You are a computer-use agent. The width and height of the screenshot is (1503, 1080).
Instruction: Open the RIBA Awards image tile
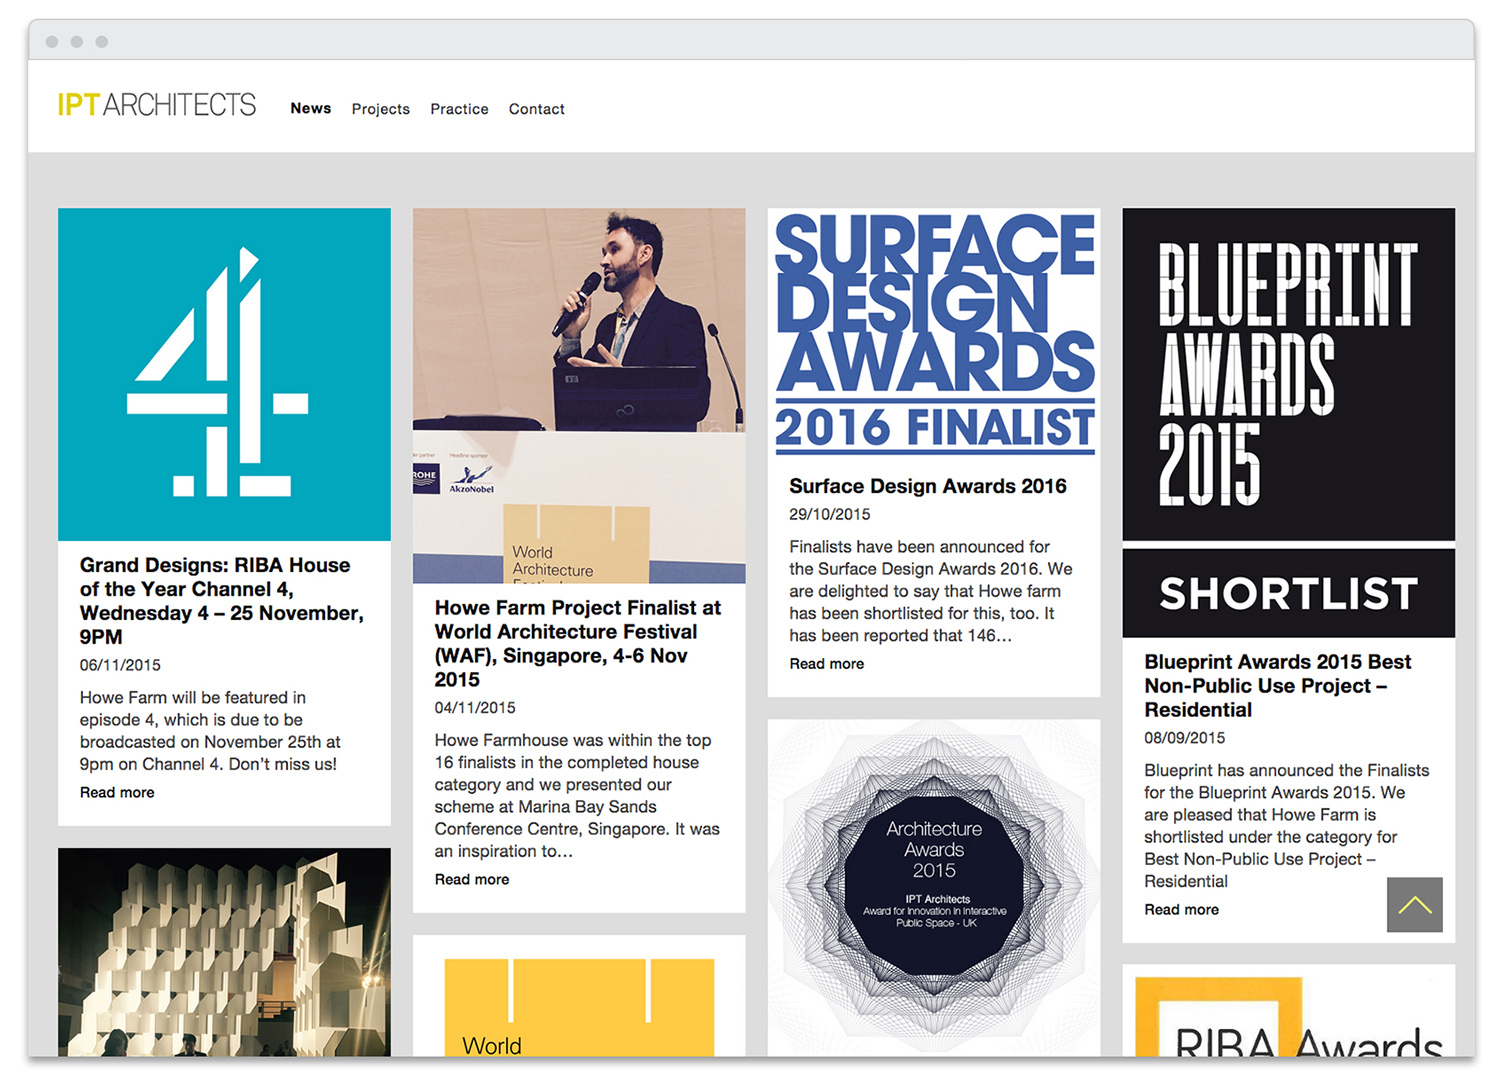click(x=1288, y=1015)
